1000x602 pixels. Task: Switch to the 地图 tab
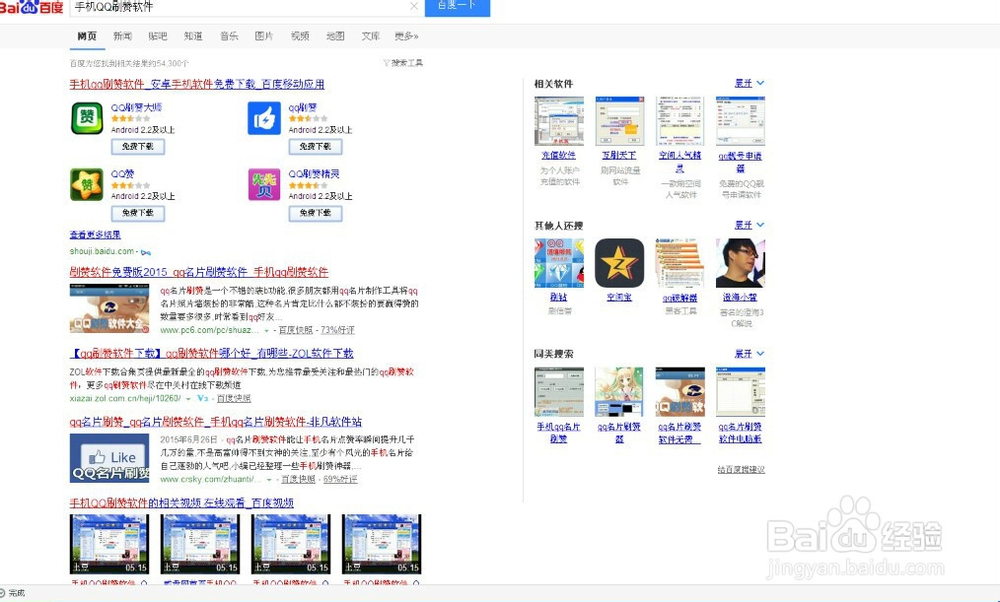(x=335, y=36)
